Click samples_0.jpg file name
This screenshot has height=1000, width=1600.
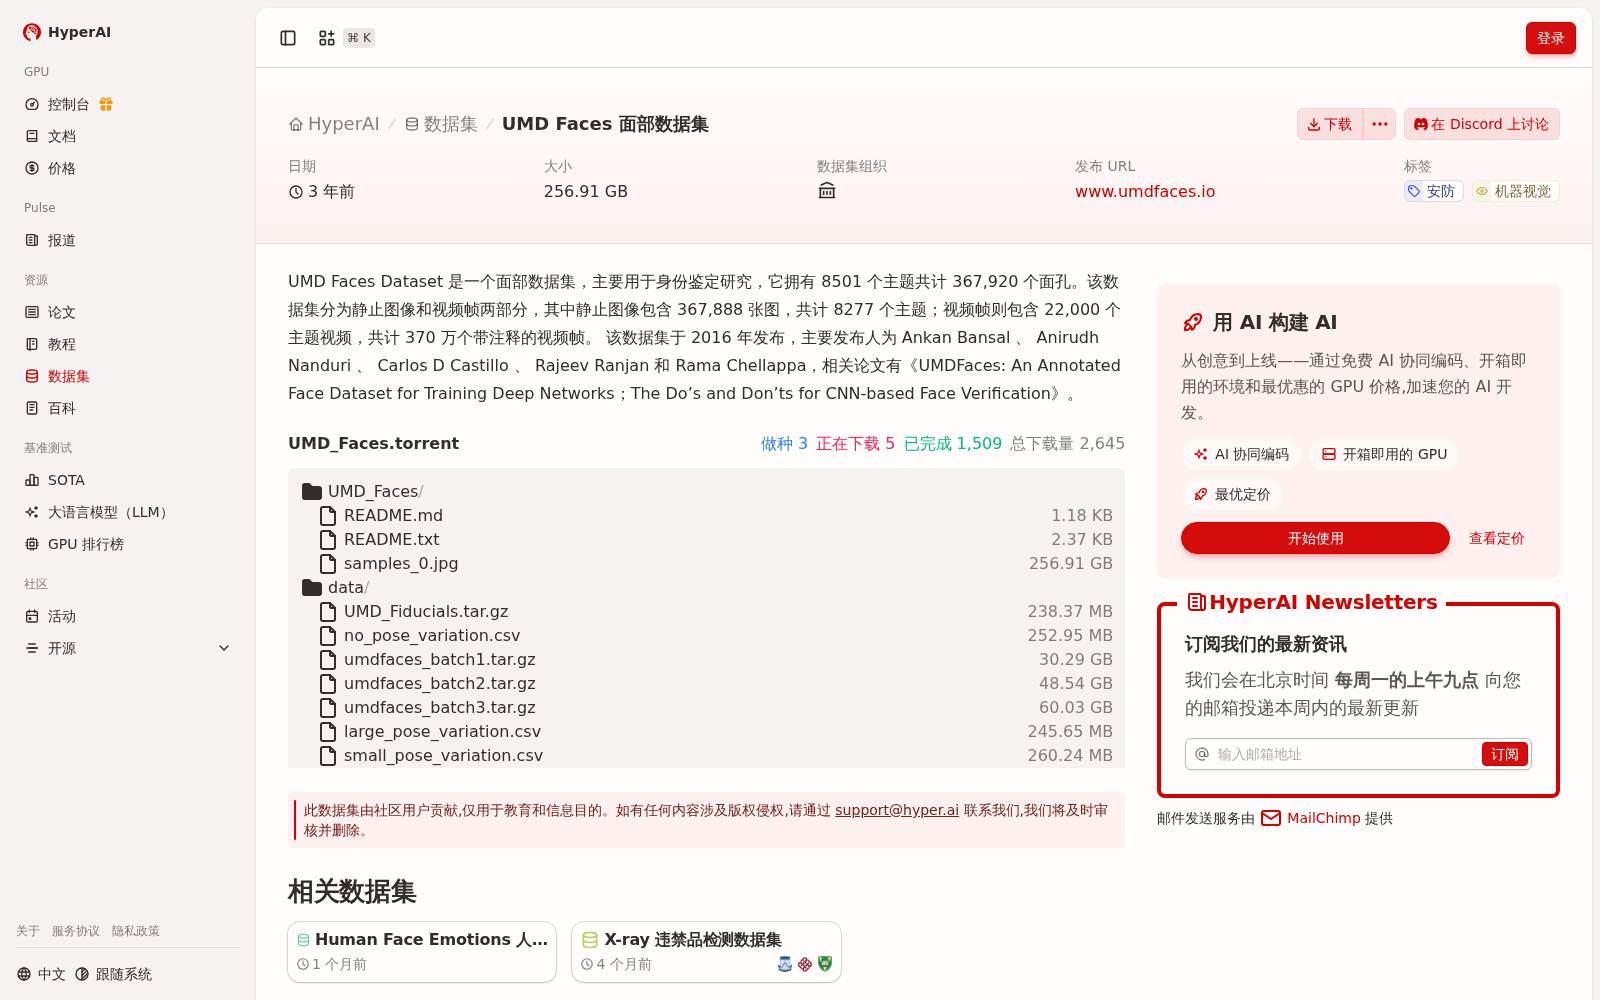pos(401,563)
